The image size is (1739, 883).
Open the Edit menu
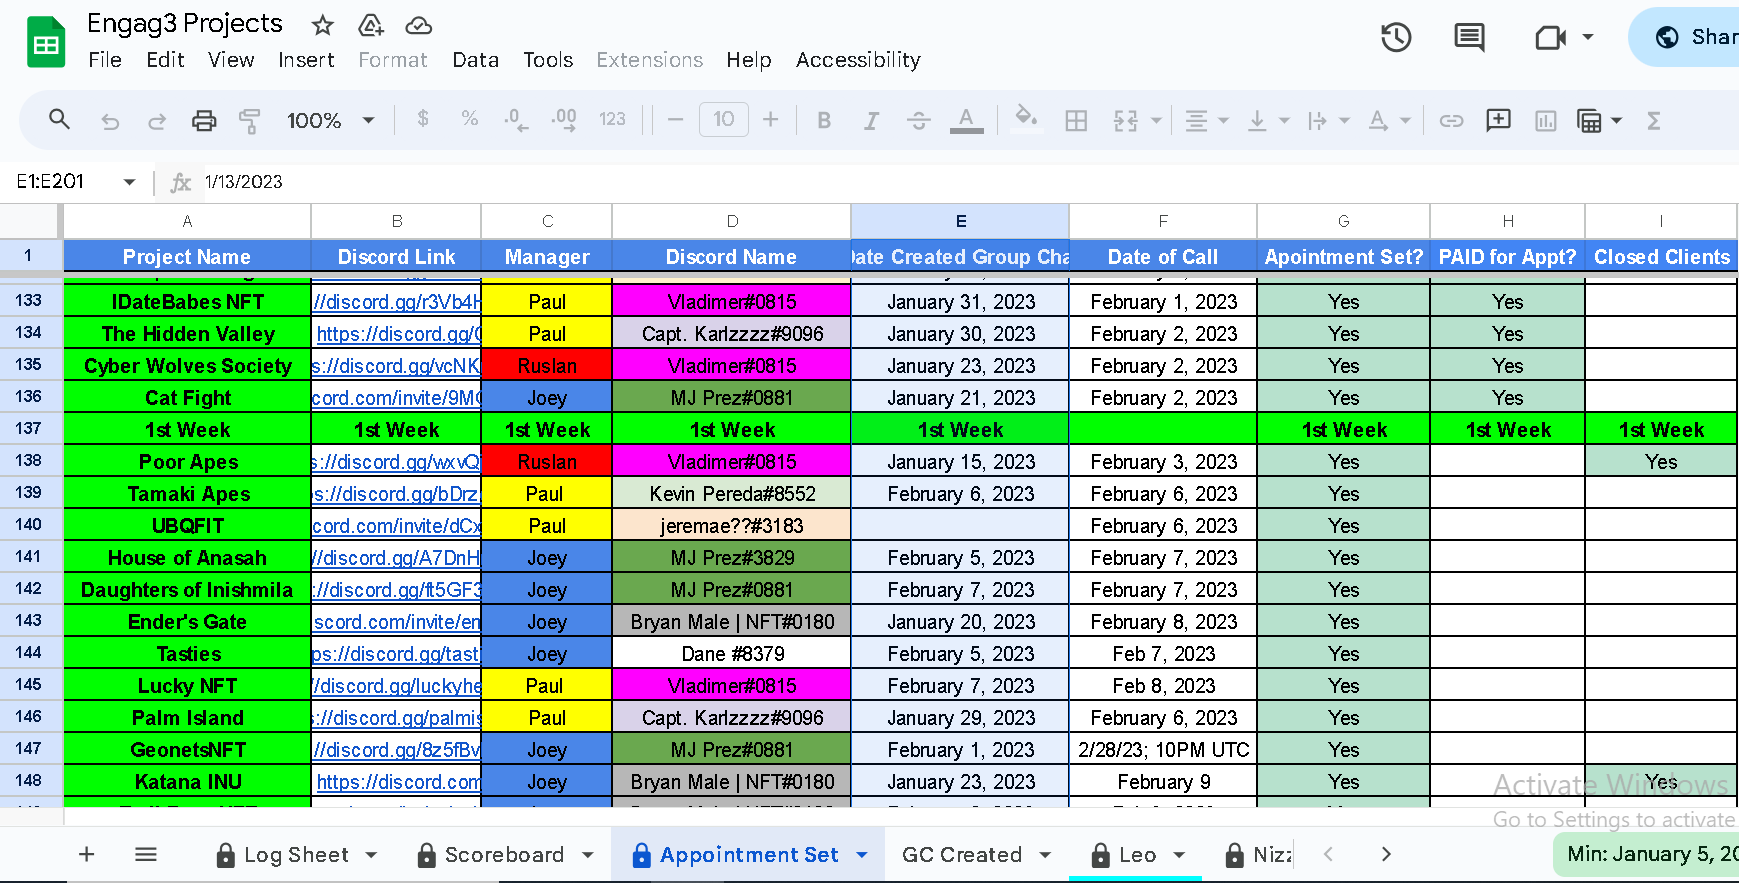[165, 60]
